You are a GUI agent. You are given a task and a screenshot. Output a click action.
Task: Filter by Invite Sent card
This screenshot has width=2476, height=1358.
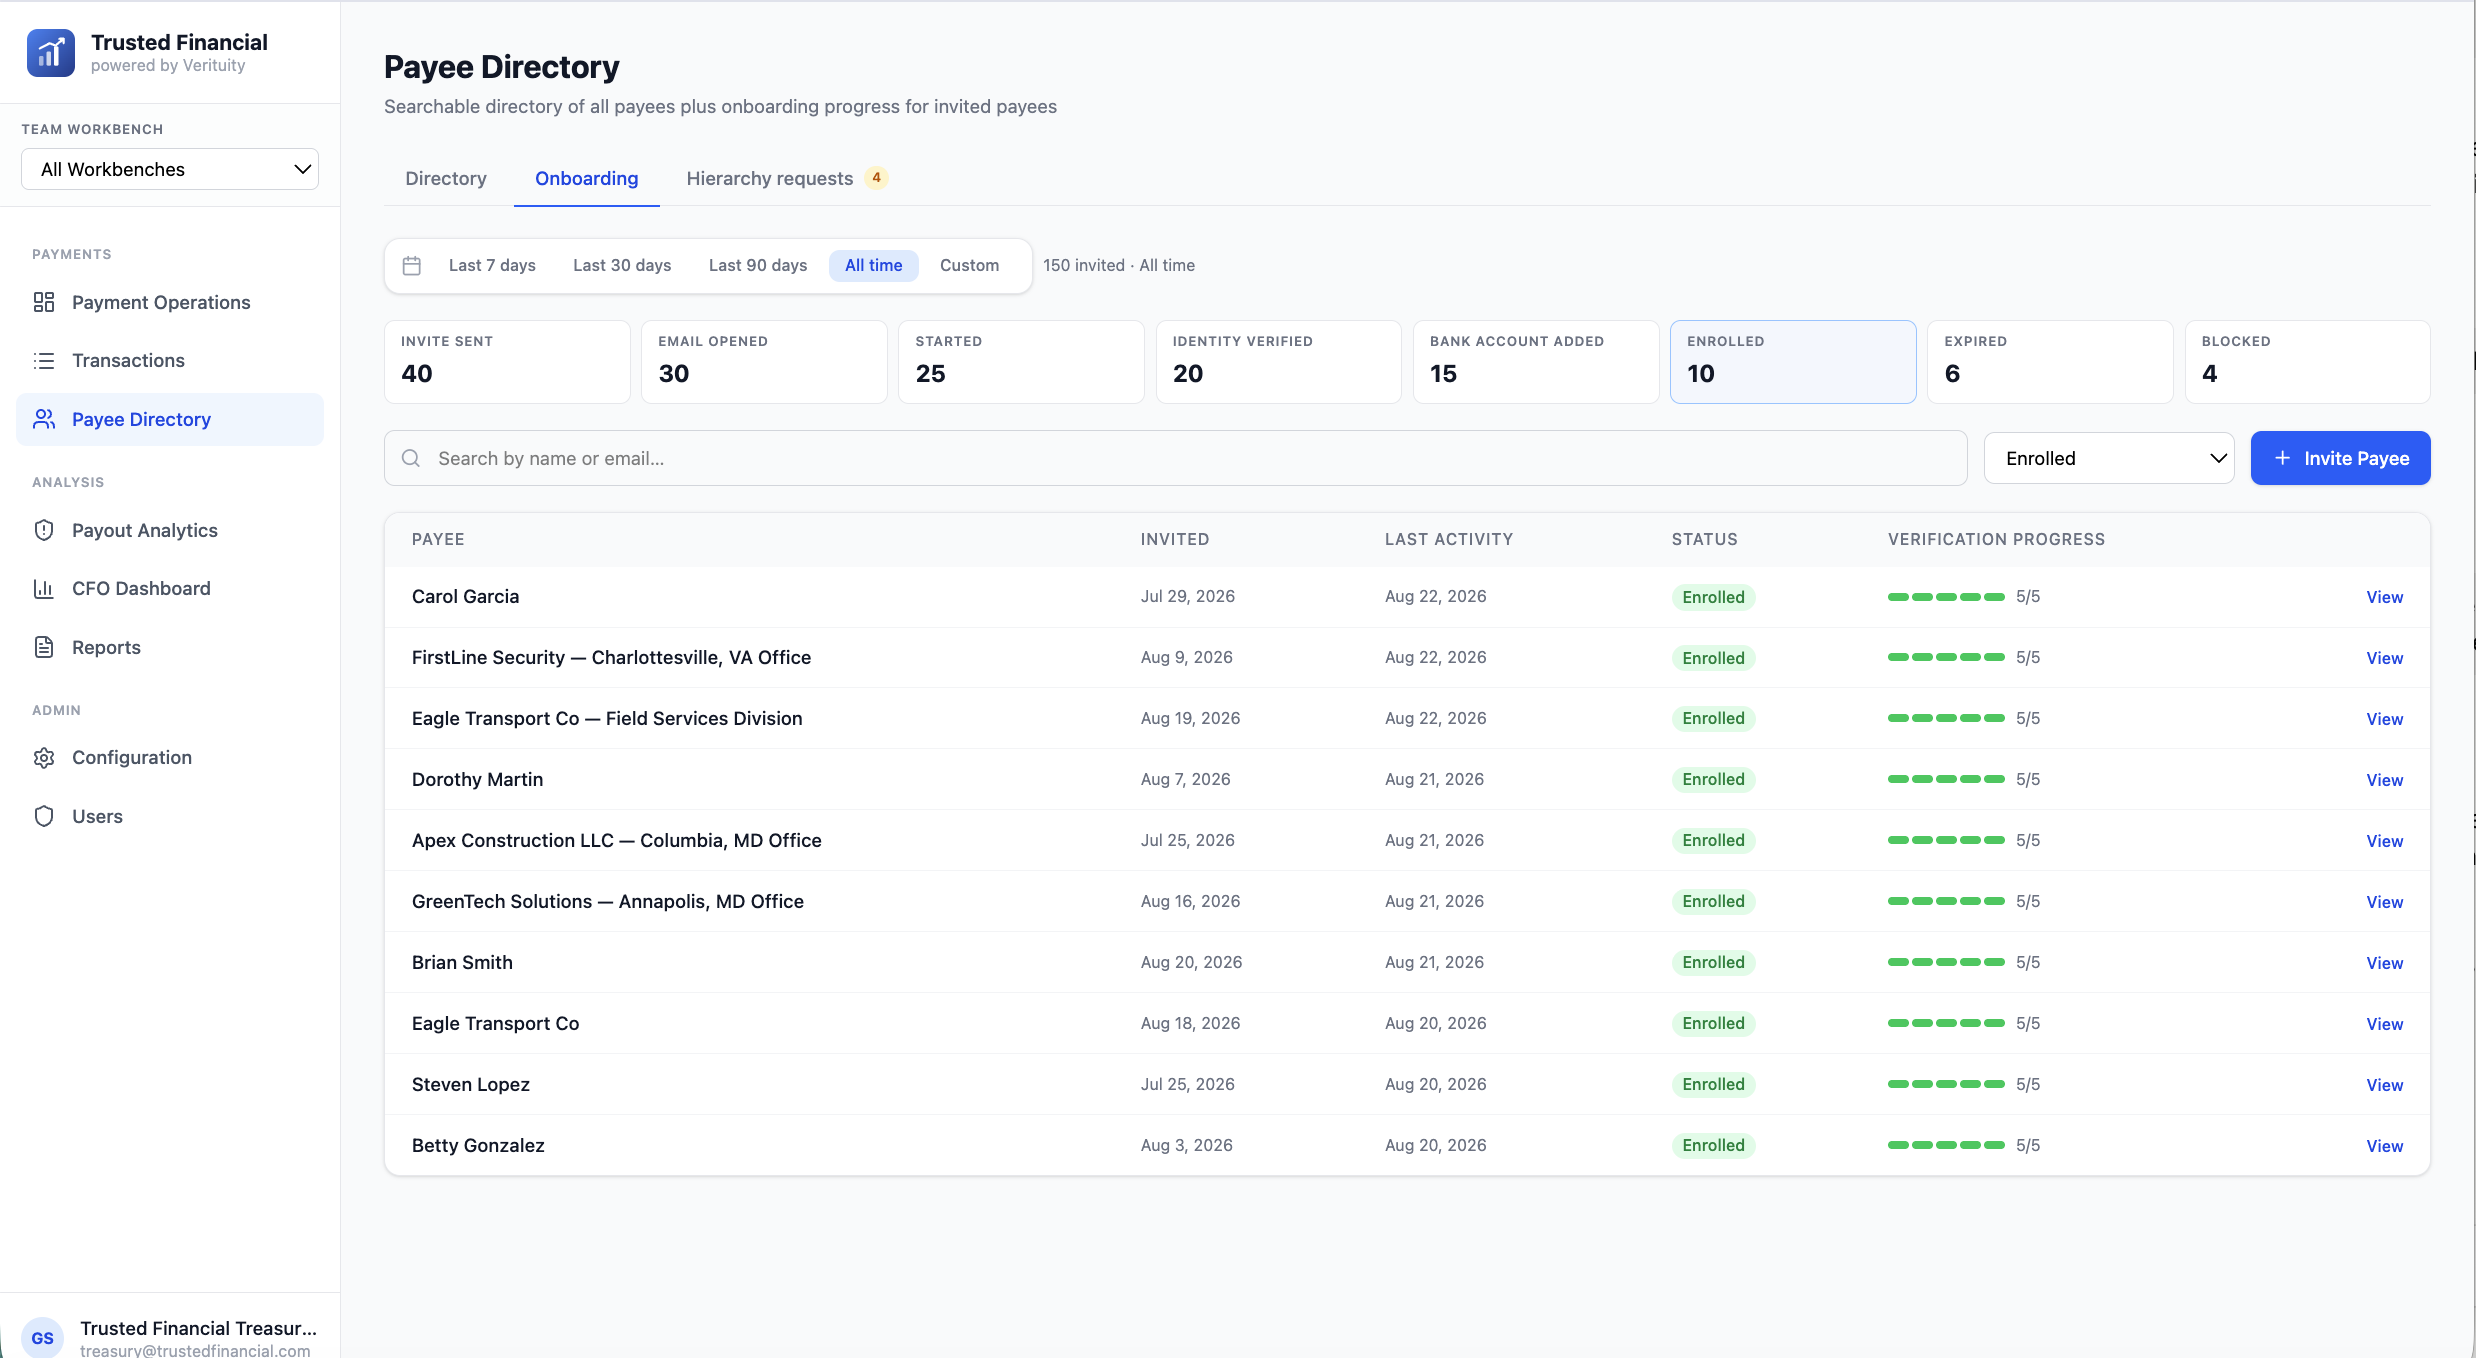(x=507, y=362)
